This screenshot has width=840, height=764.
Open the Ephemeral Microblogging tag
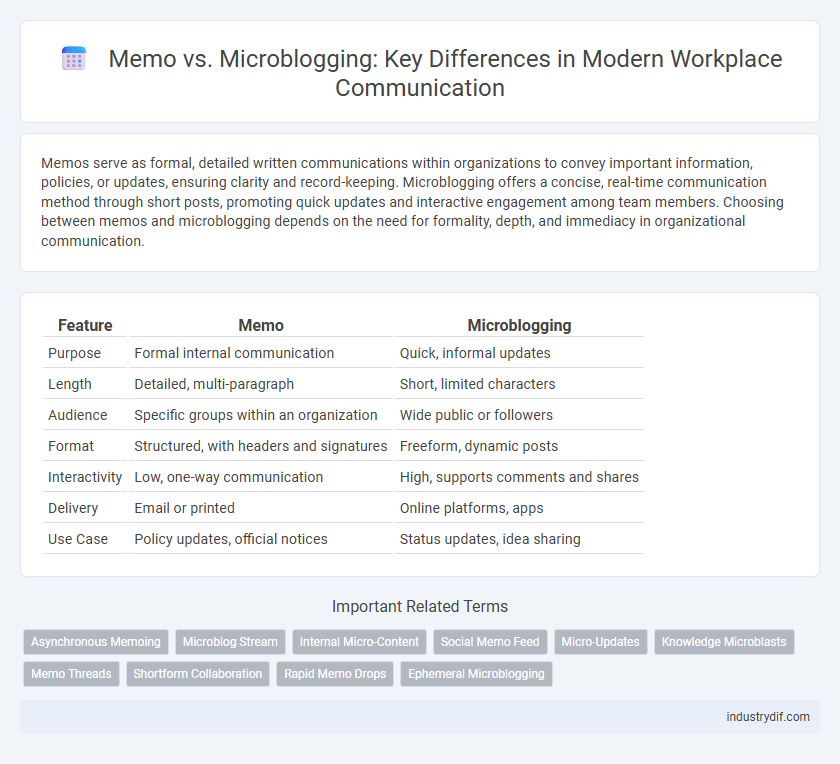coord(476,674)
